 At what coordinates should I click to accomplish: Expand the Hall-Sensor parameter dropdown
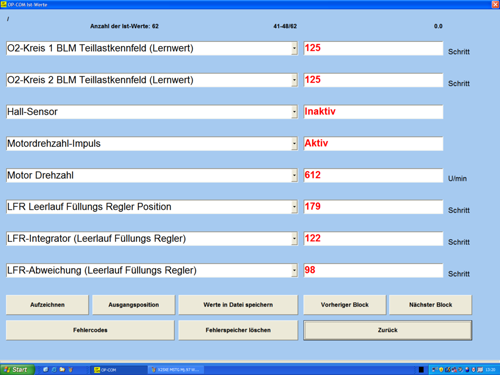point(294,112)
